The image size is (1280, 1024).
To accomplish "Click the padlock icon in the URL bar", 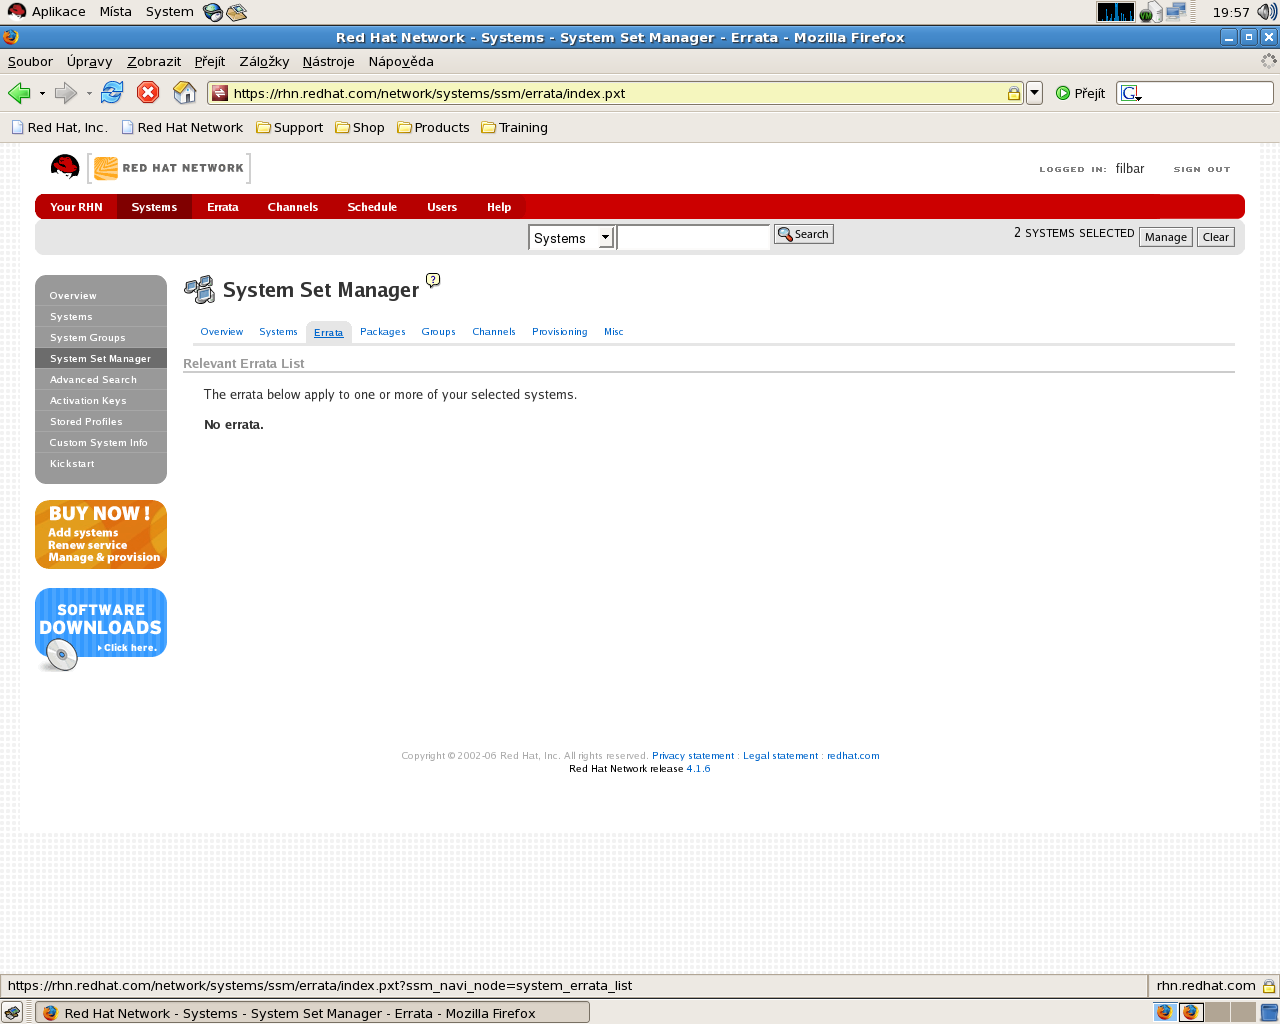I will (1013, 93).
